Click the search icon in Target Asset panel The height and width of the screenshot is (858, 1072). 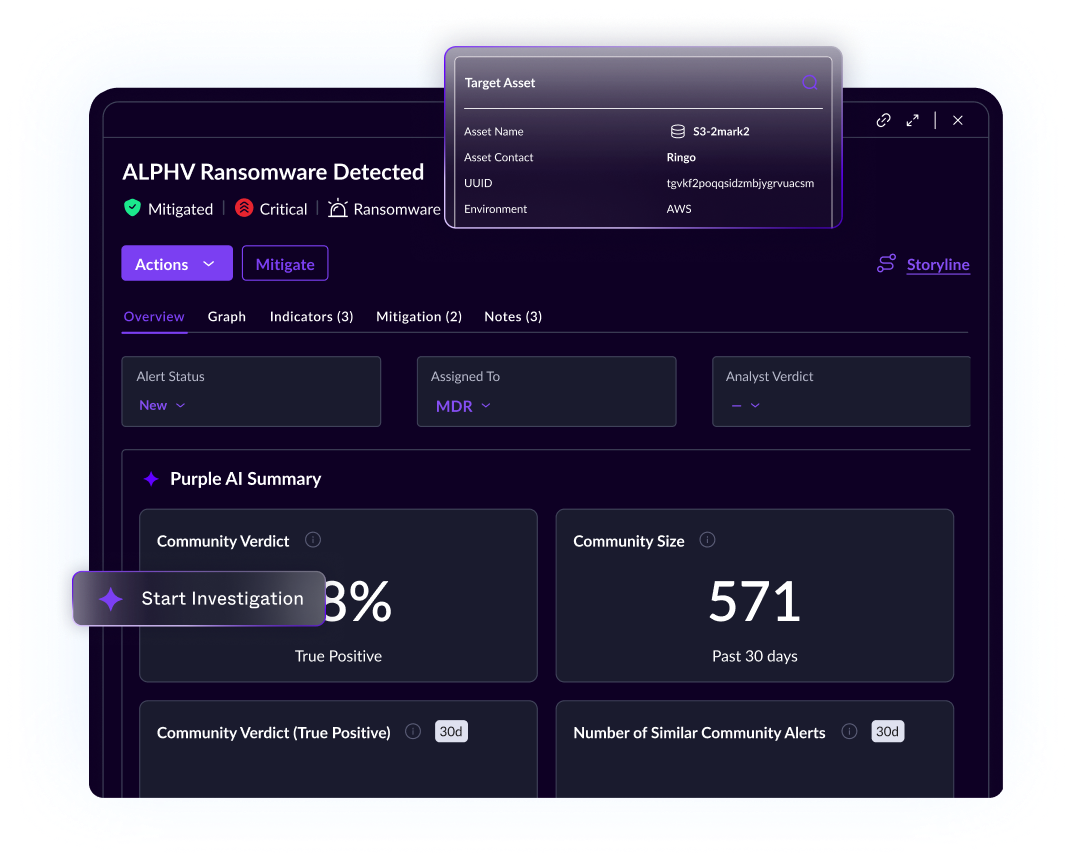pyautogui.click(x=810, y=83)
